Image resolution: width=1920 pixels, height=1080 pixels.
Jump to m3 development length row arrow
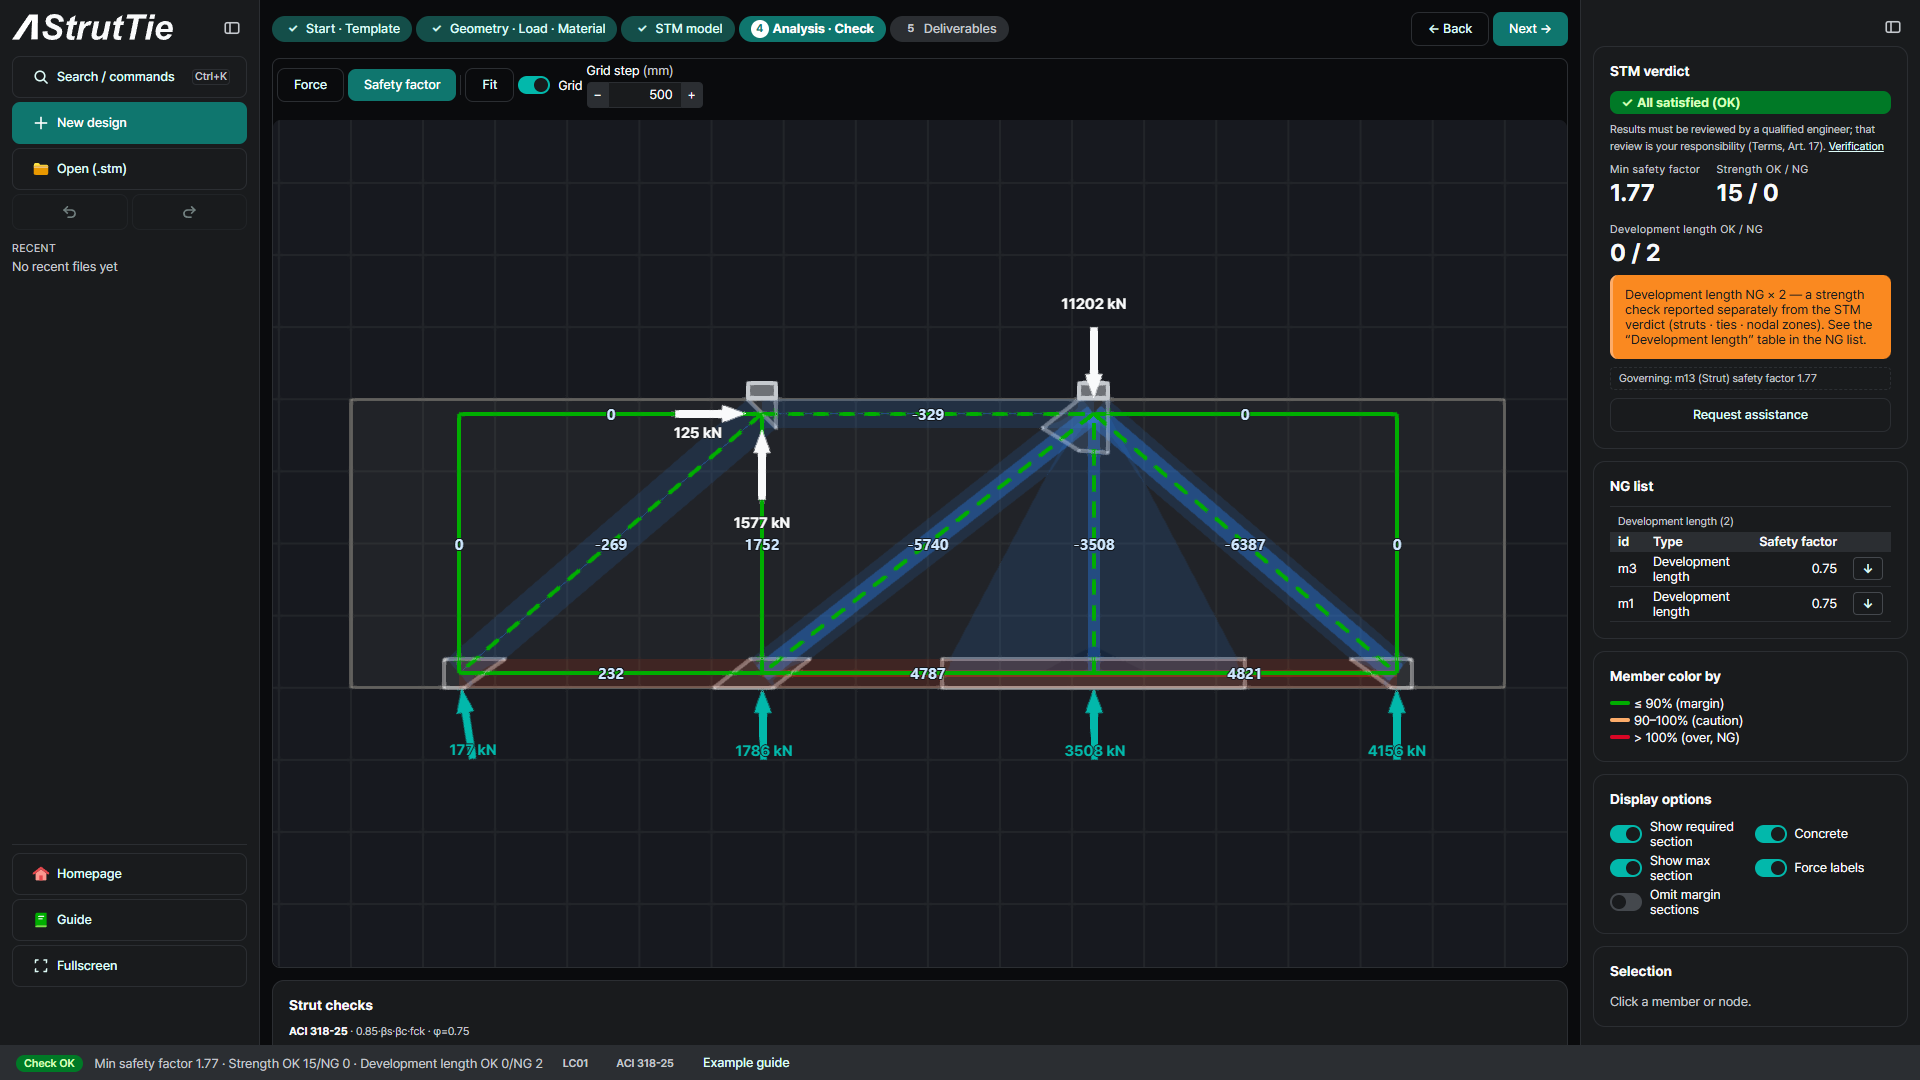click(x=1867, y=569)
